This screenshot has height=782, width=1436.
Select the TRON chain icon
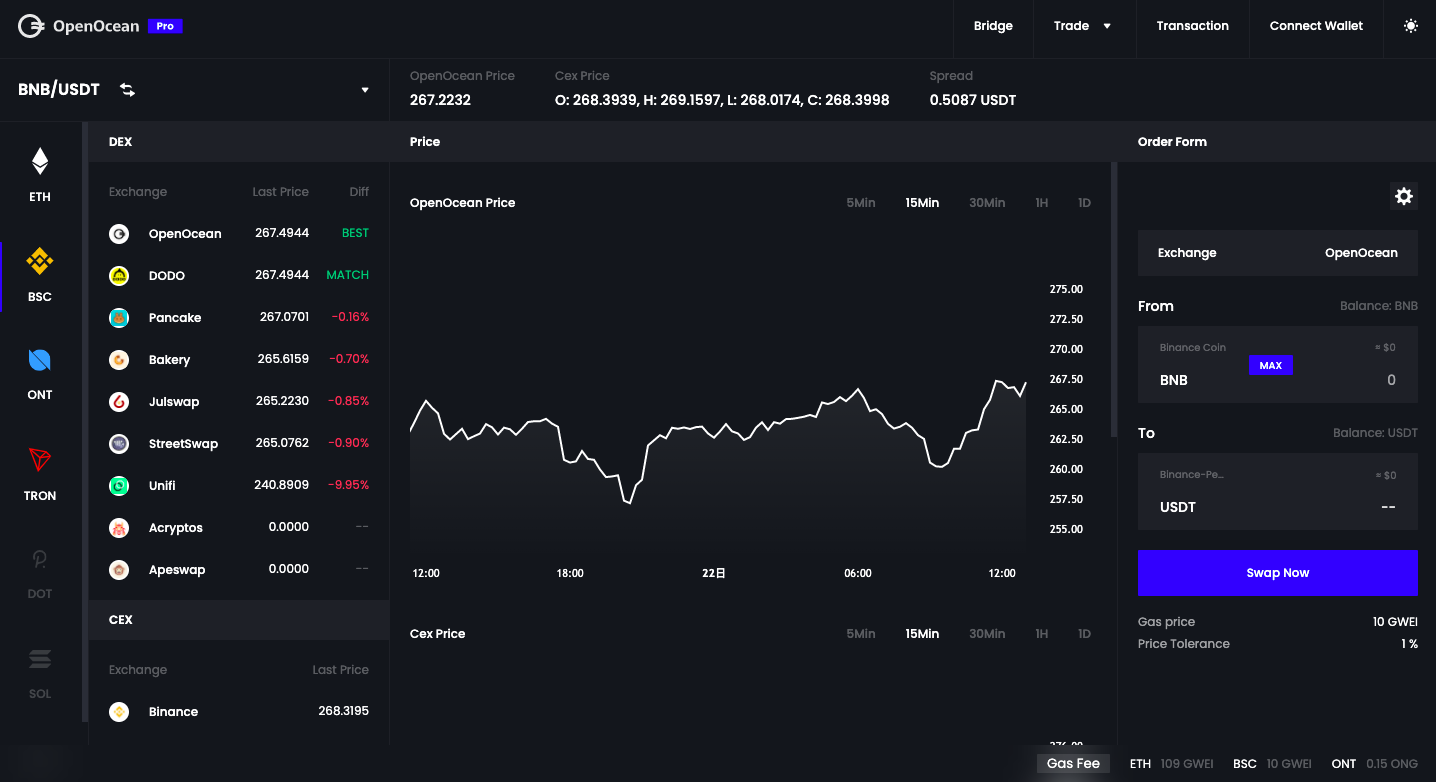(40, 460)
